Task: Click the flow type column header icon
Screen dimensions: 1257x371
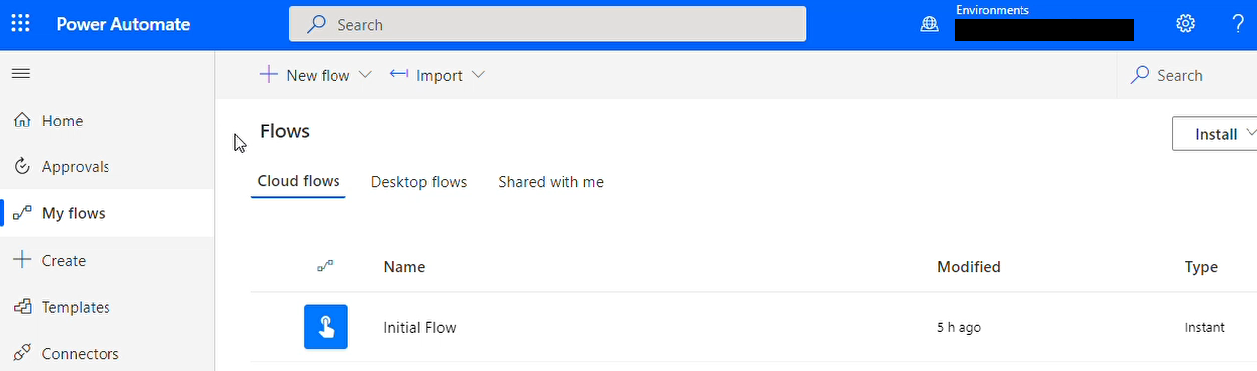Action: (x=325, y=266)
